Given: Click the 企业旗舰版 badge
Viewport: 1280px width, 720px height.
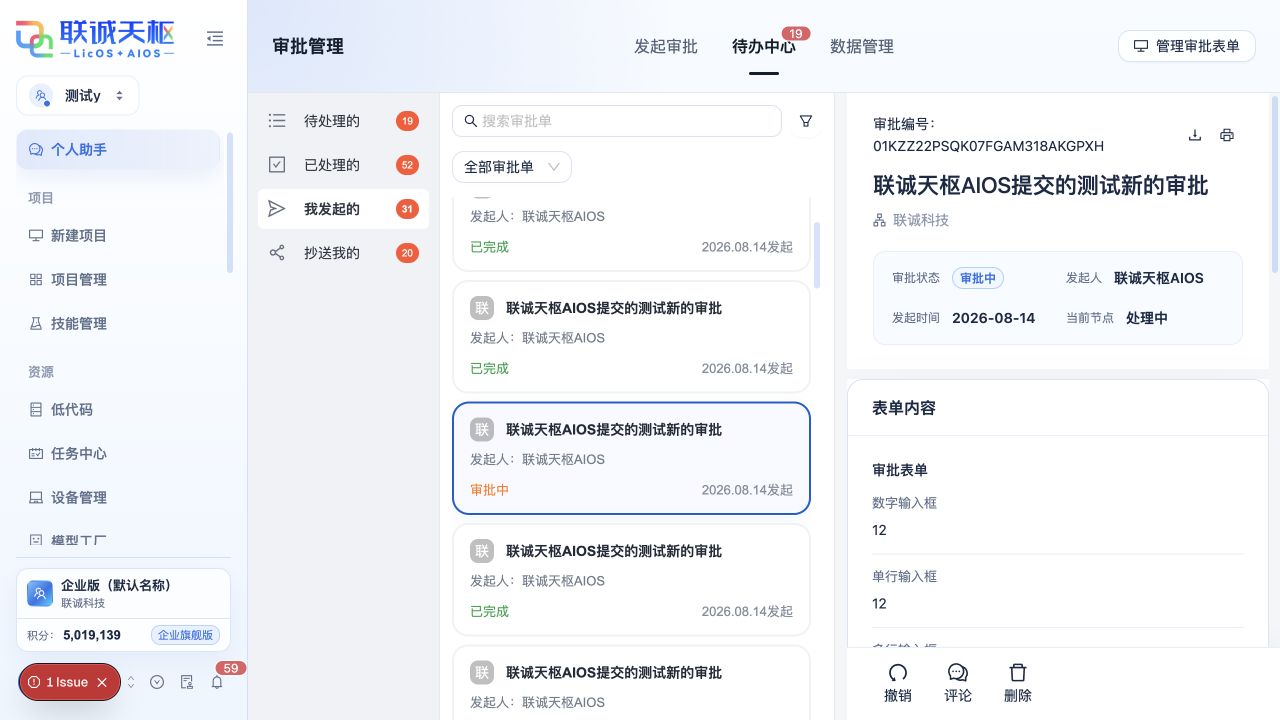Looking at the screenshot, I should [185, 635].
